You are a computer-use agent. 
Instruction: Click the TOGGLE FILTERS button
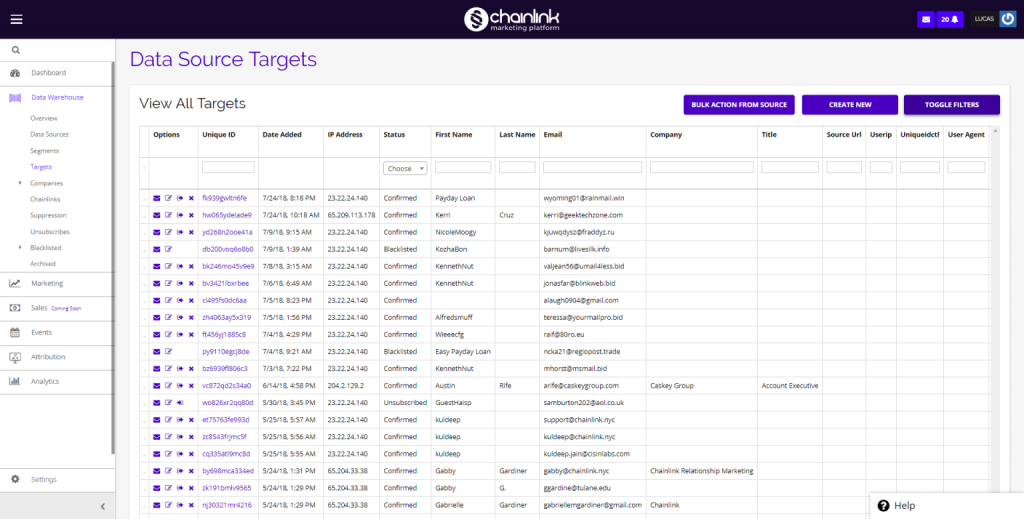952,104
